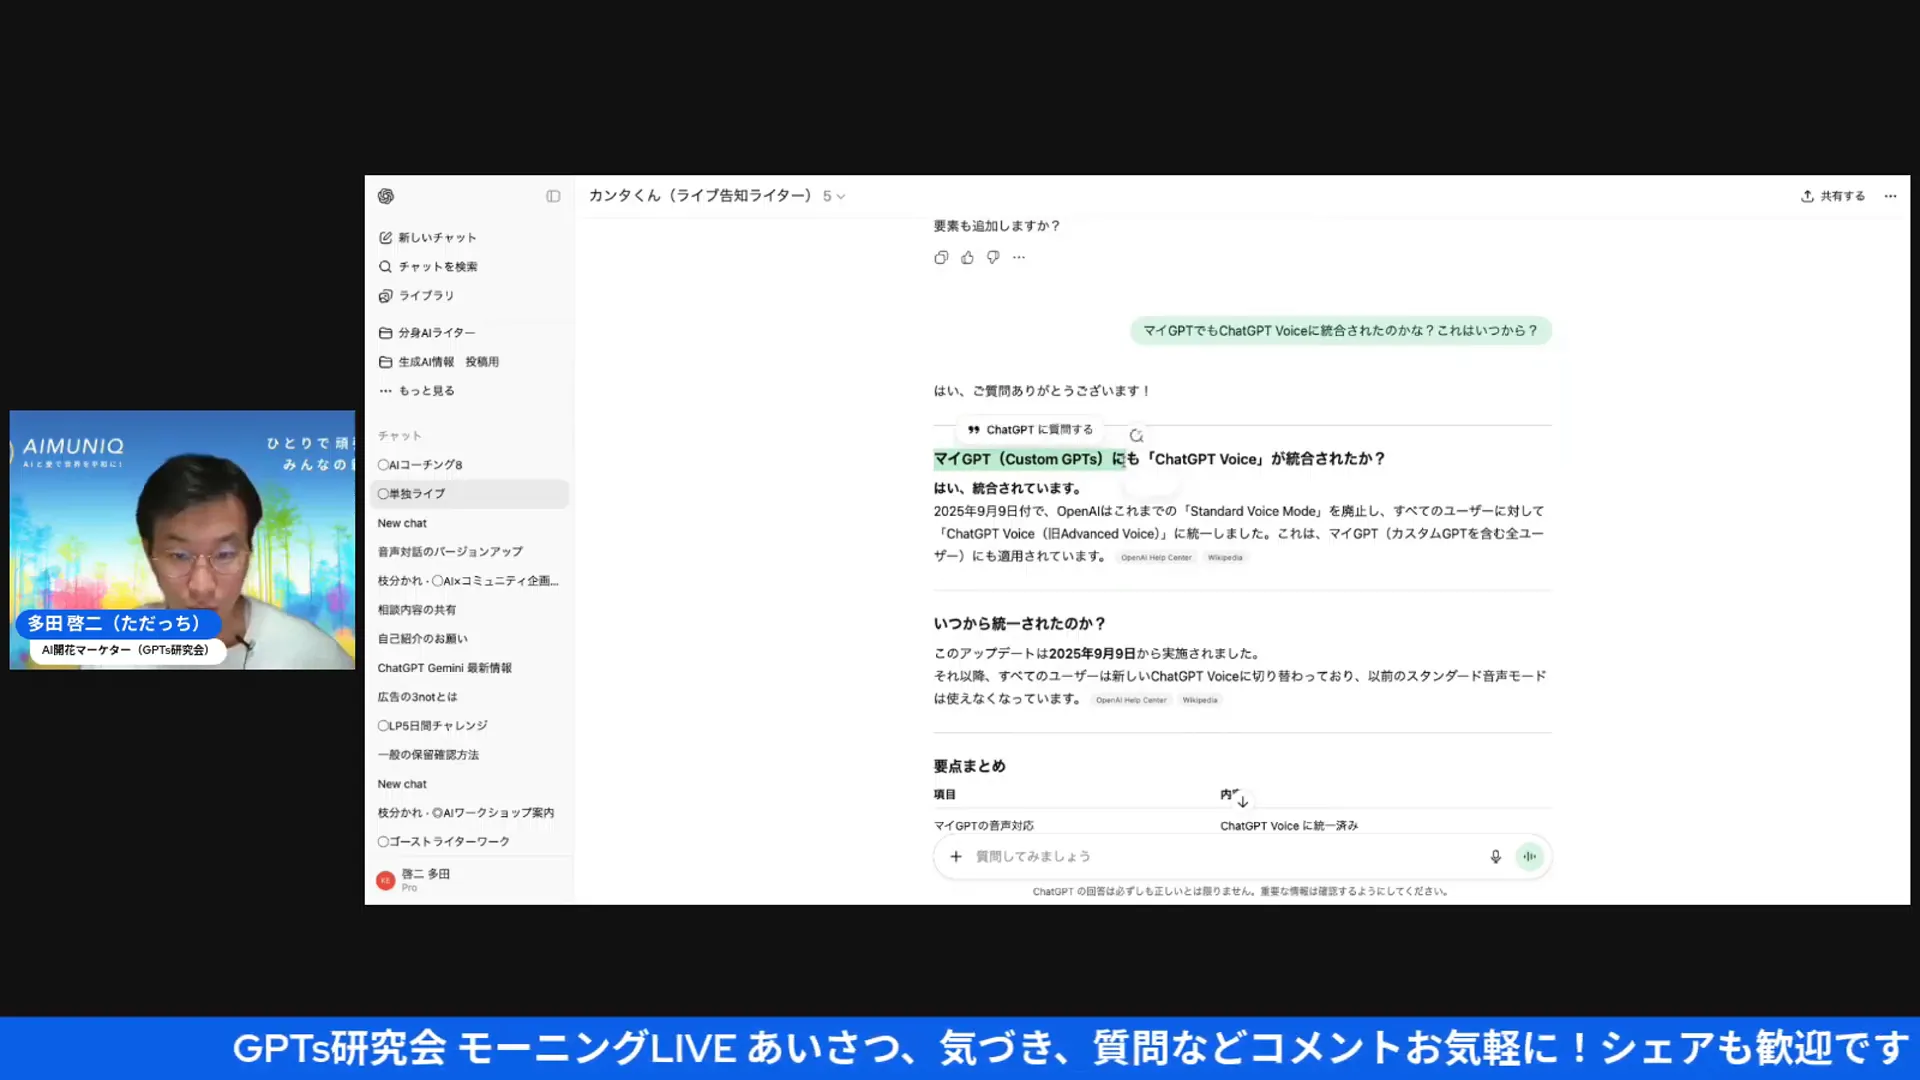Click the マイGPTの音声対応 table cell
1920x1080 pixels.
[x=983, y=825]
